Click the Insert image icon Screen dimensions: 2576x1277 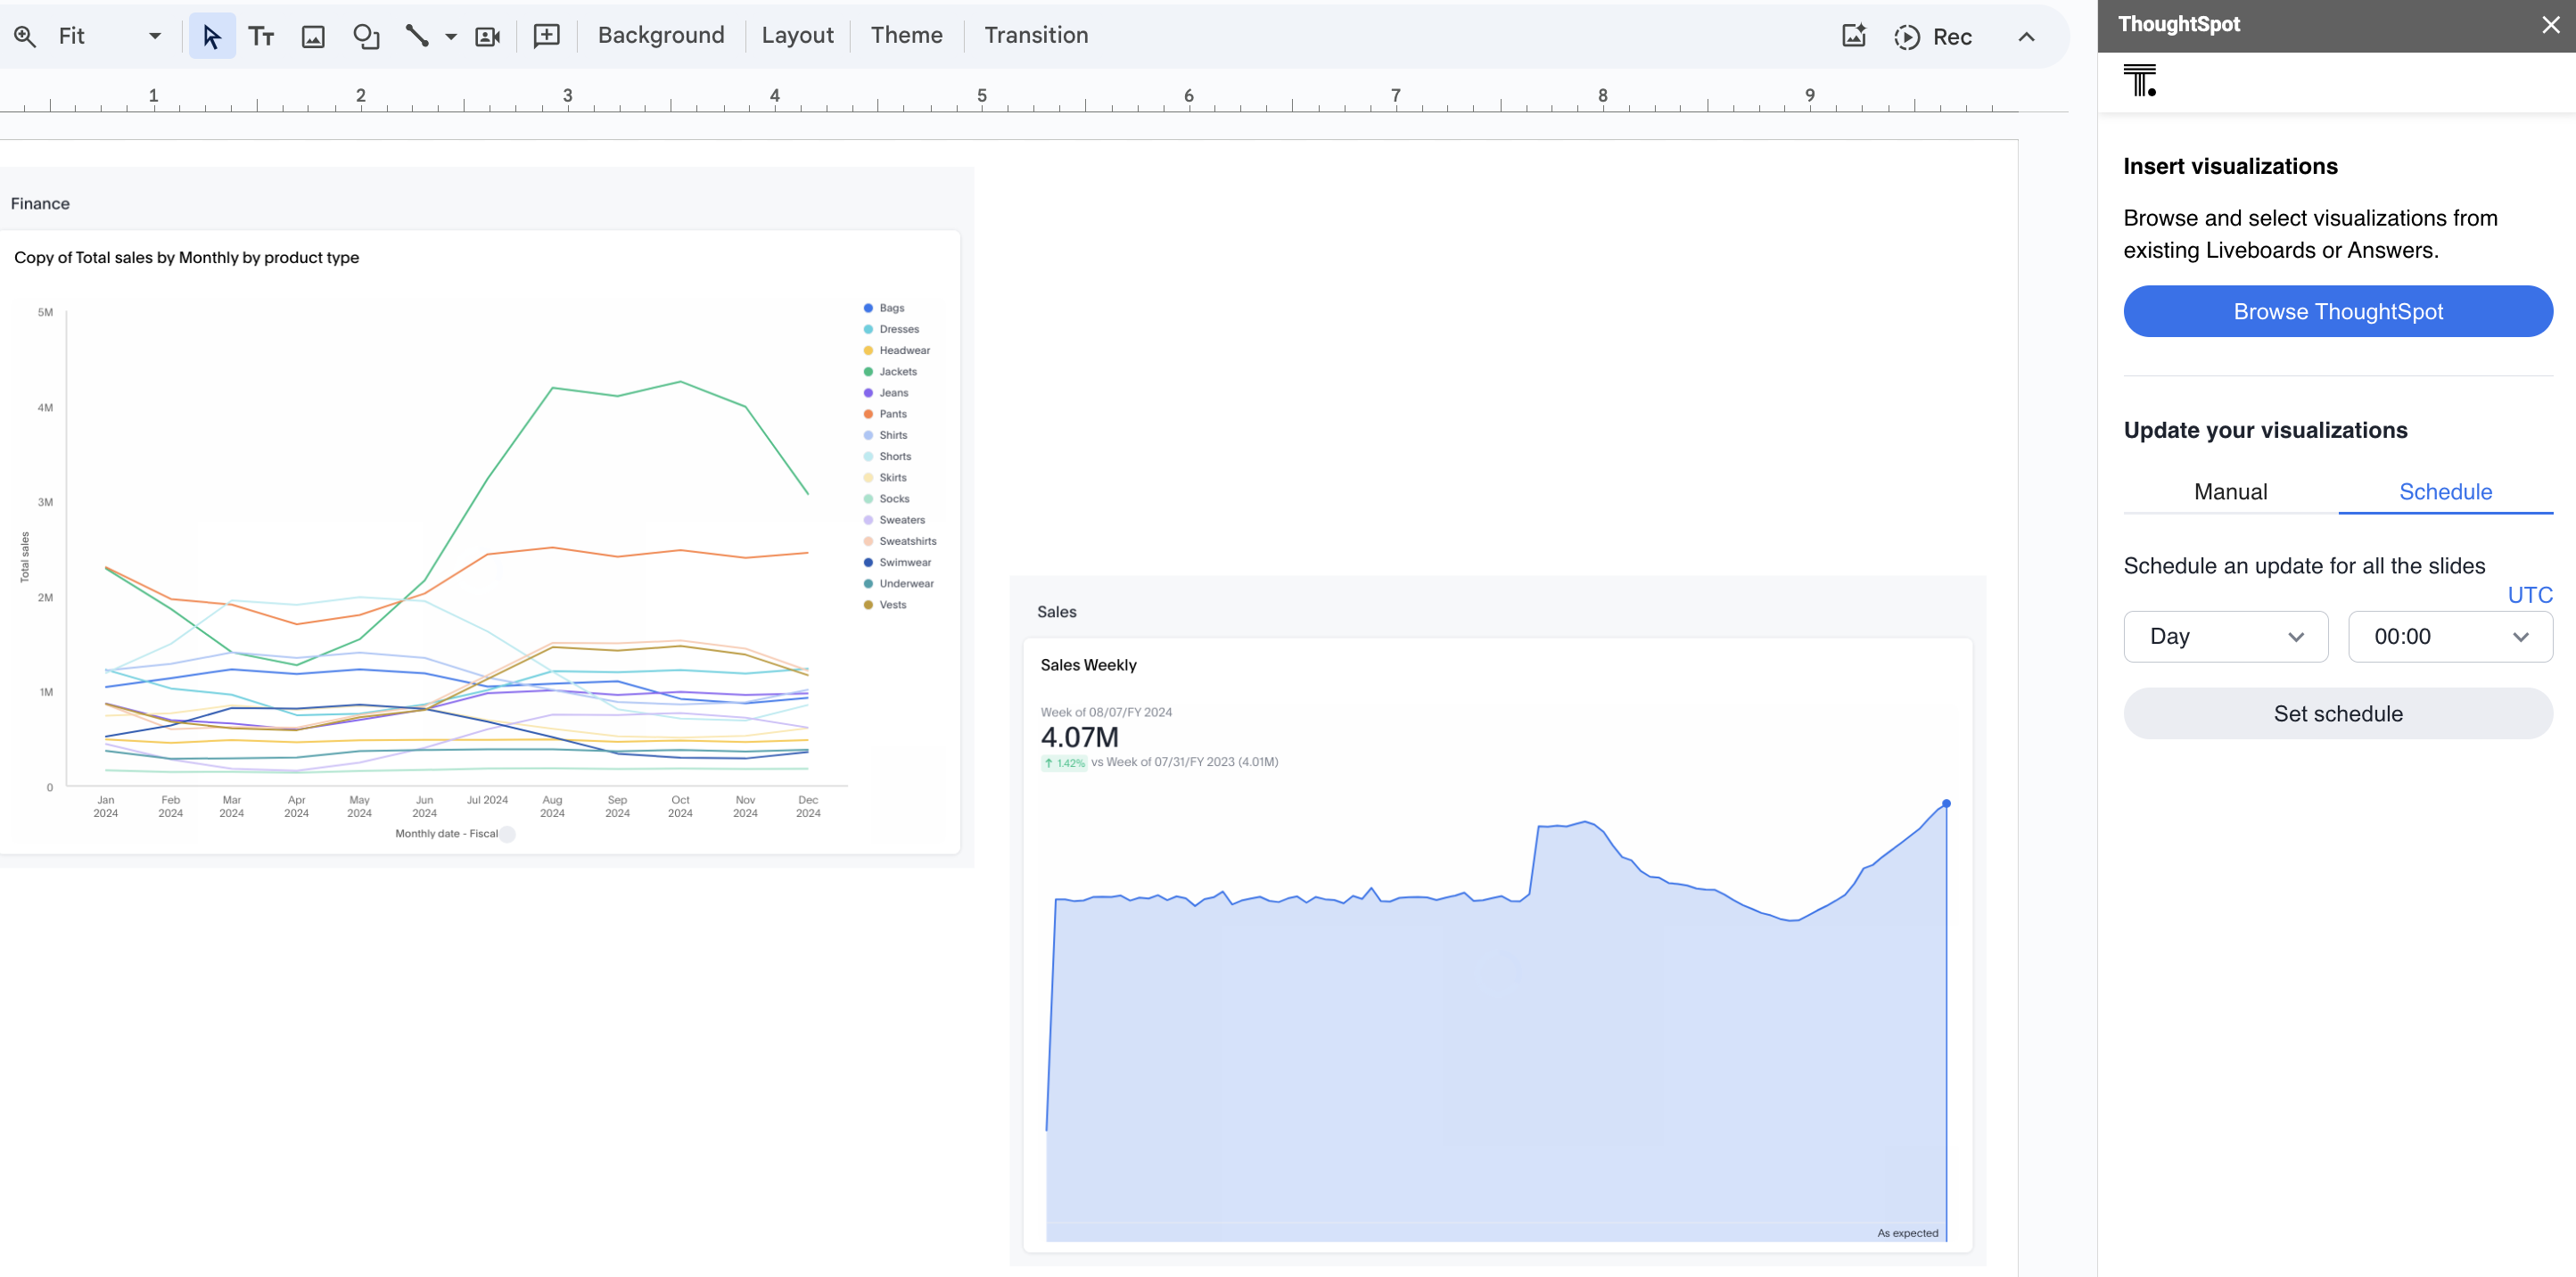pyautogui.click(x=313, y=36)
